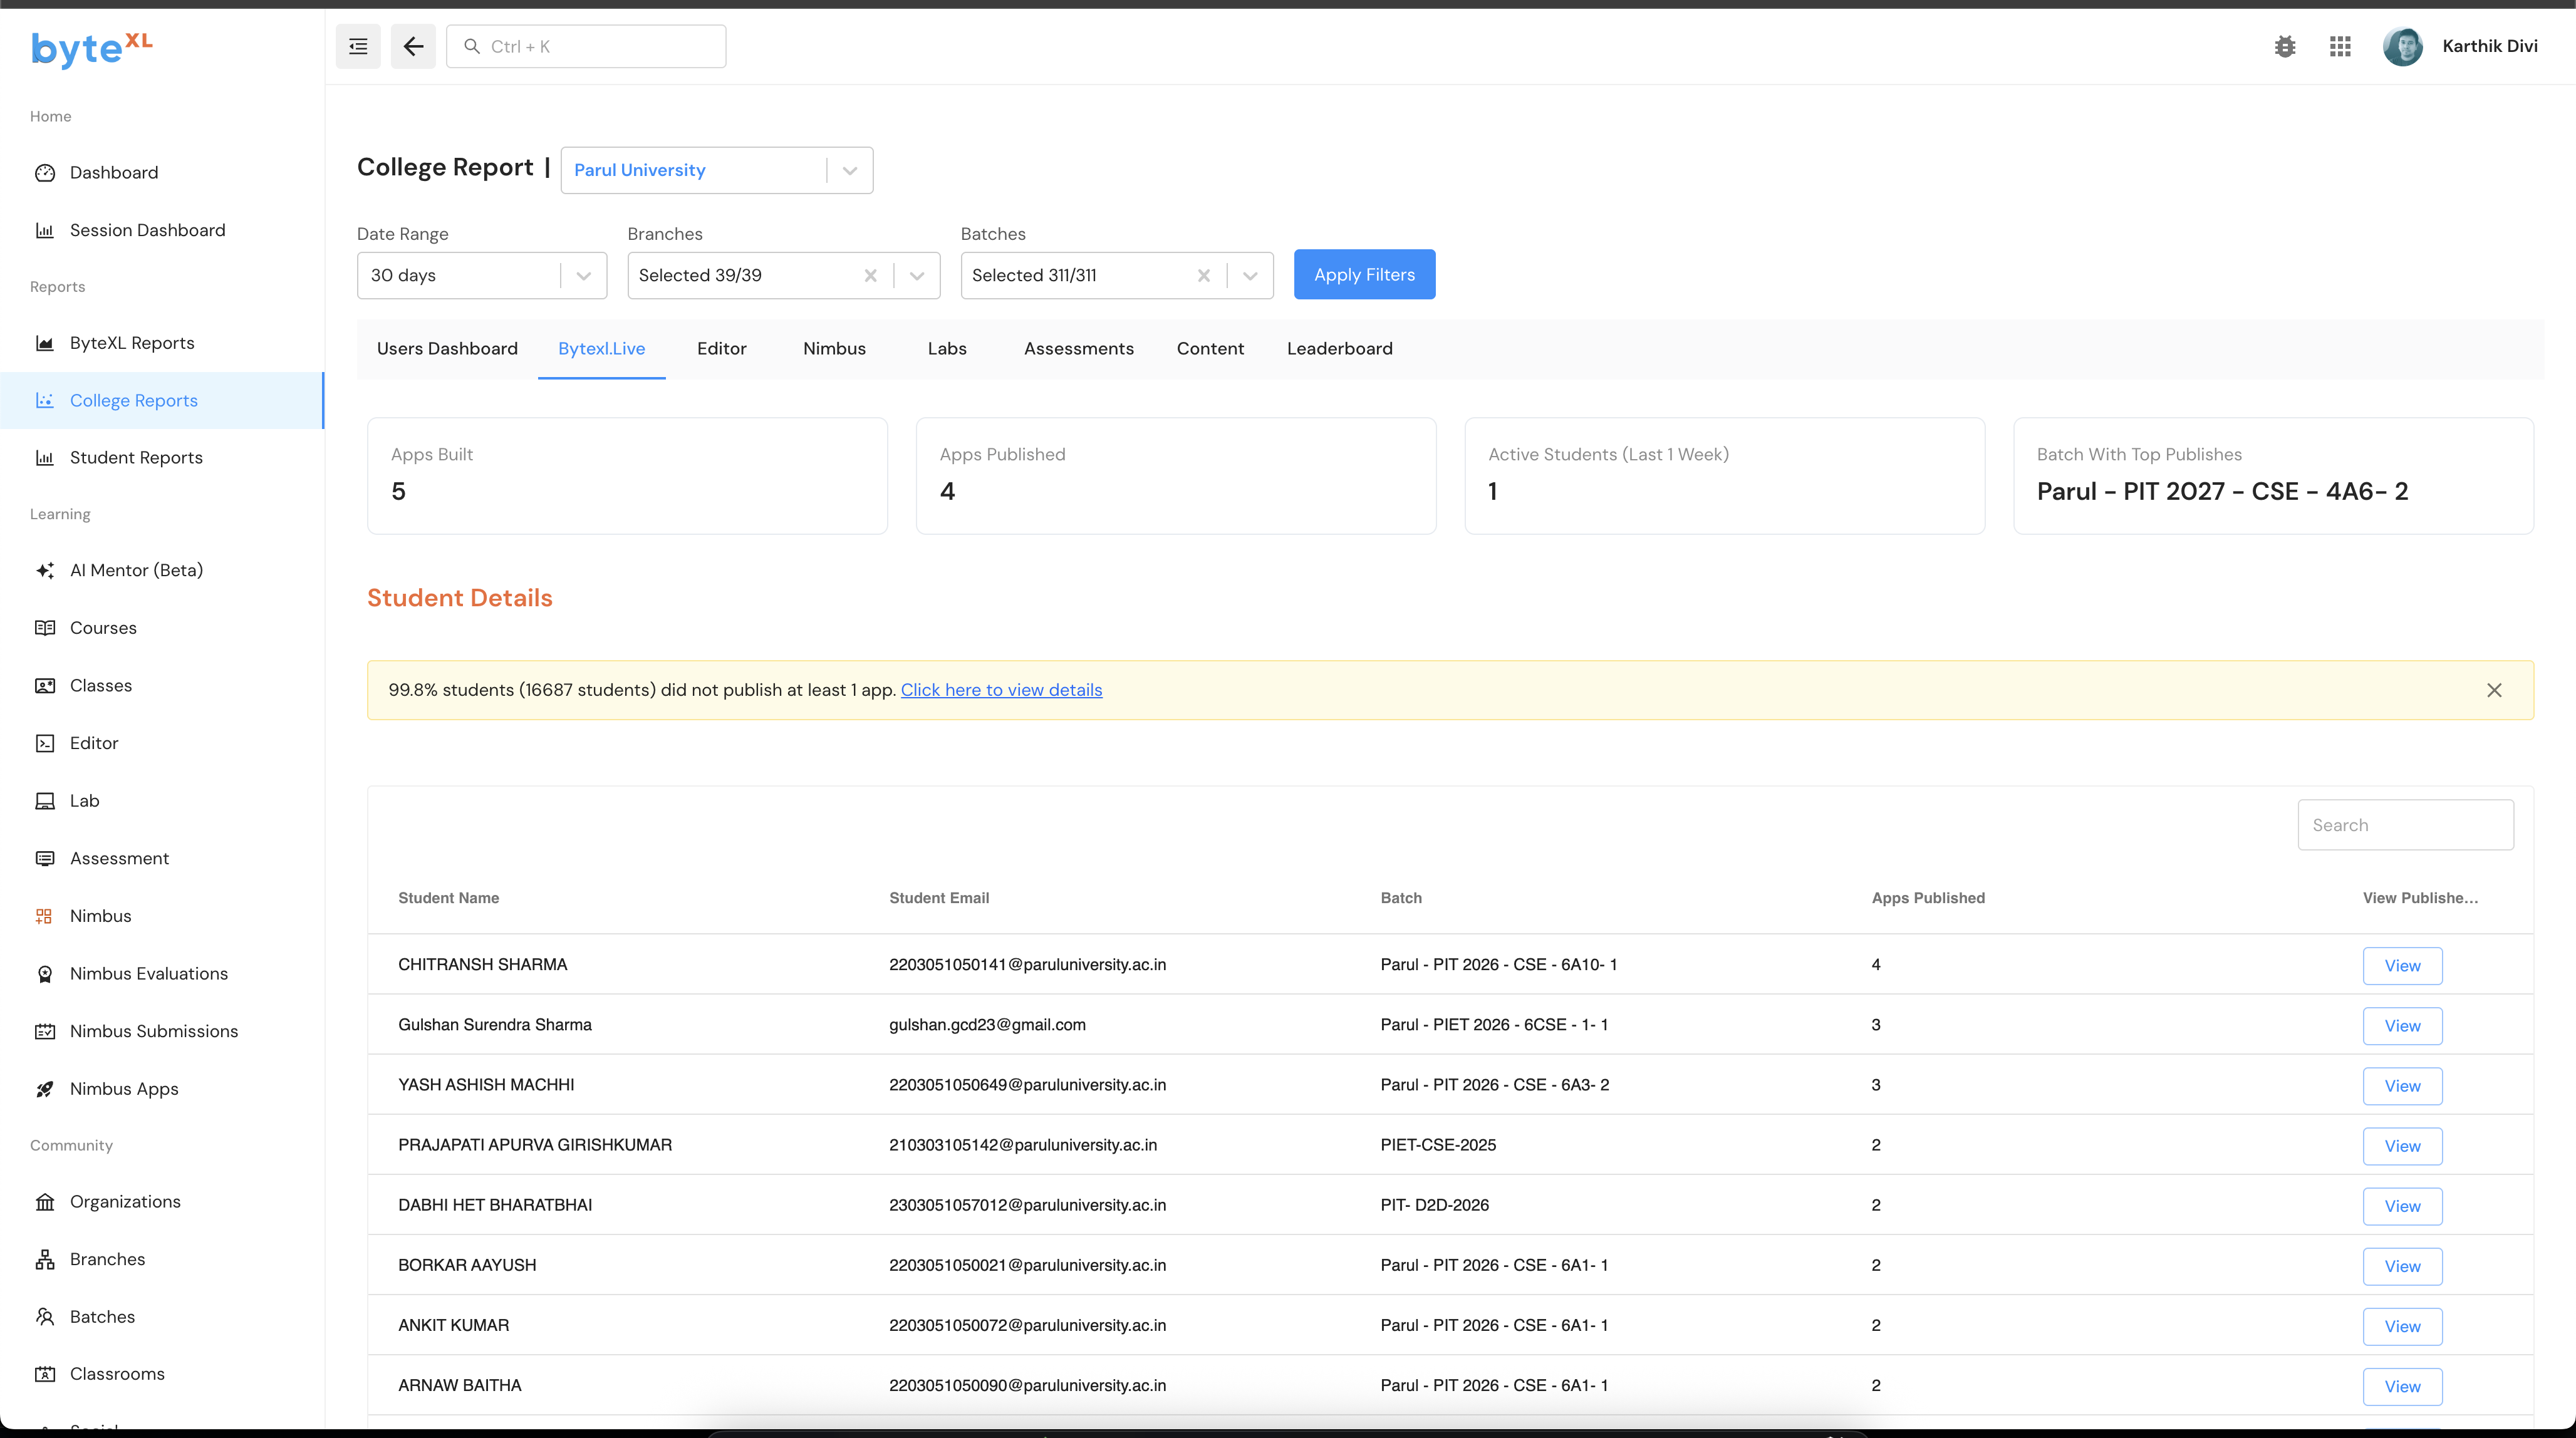This screenshot has width=2576, height=1438.
Task: Clear the Batches selection
Action: pos(1203,275)
